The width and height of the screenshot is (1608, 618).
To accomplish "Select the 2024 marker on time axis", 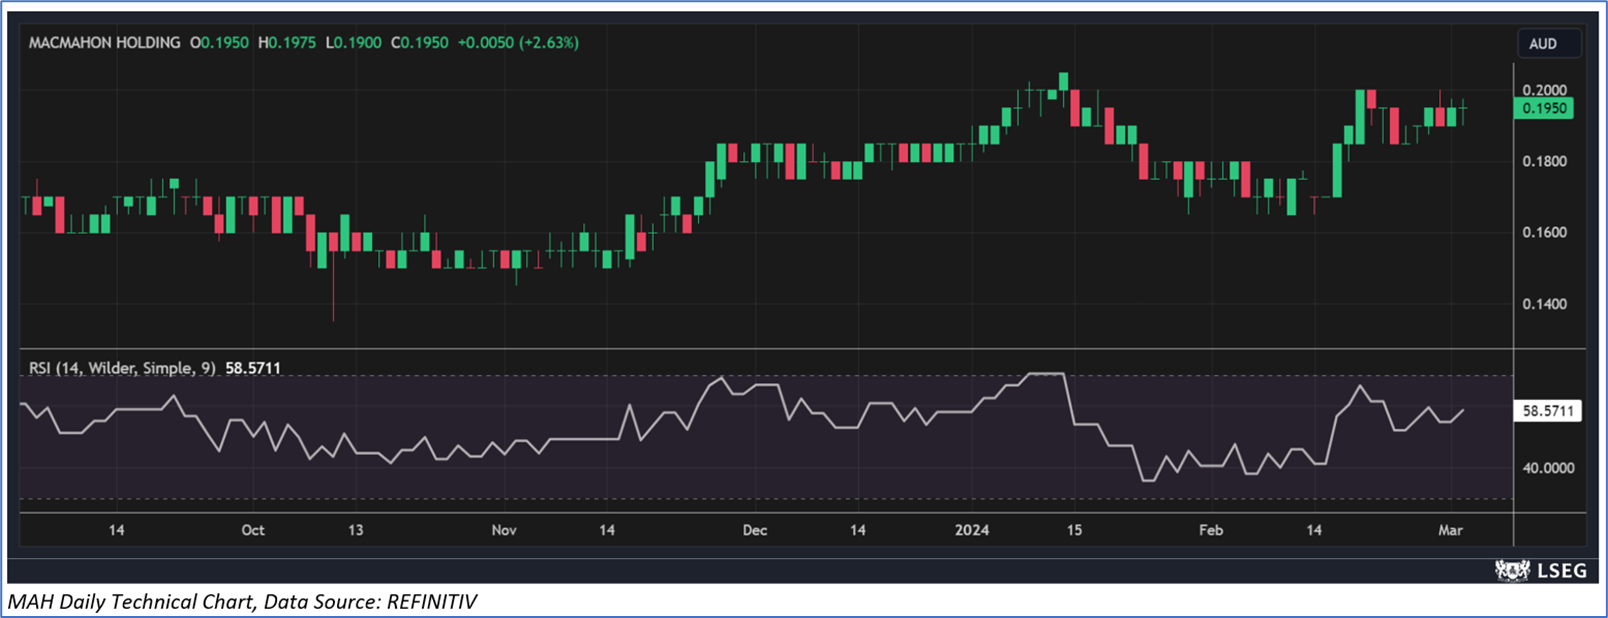I will tap(971, 530).
